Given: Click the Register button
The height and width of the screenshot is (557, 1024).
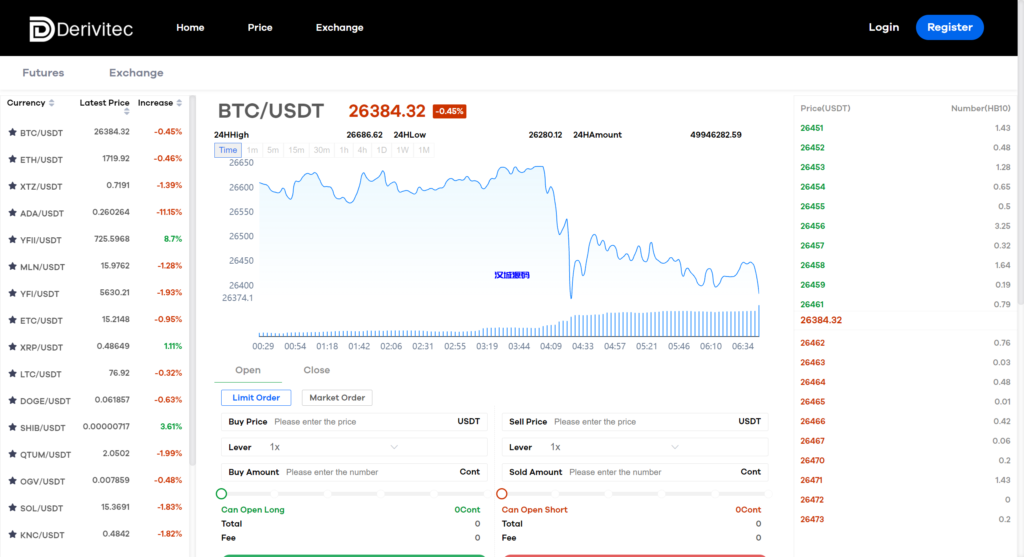Looking at the screenshot, I should tap(949, 28).
